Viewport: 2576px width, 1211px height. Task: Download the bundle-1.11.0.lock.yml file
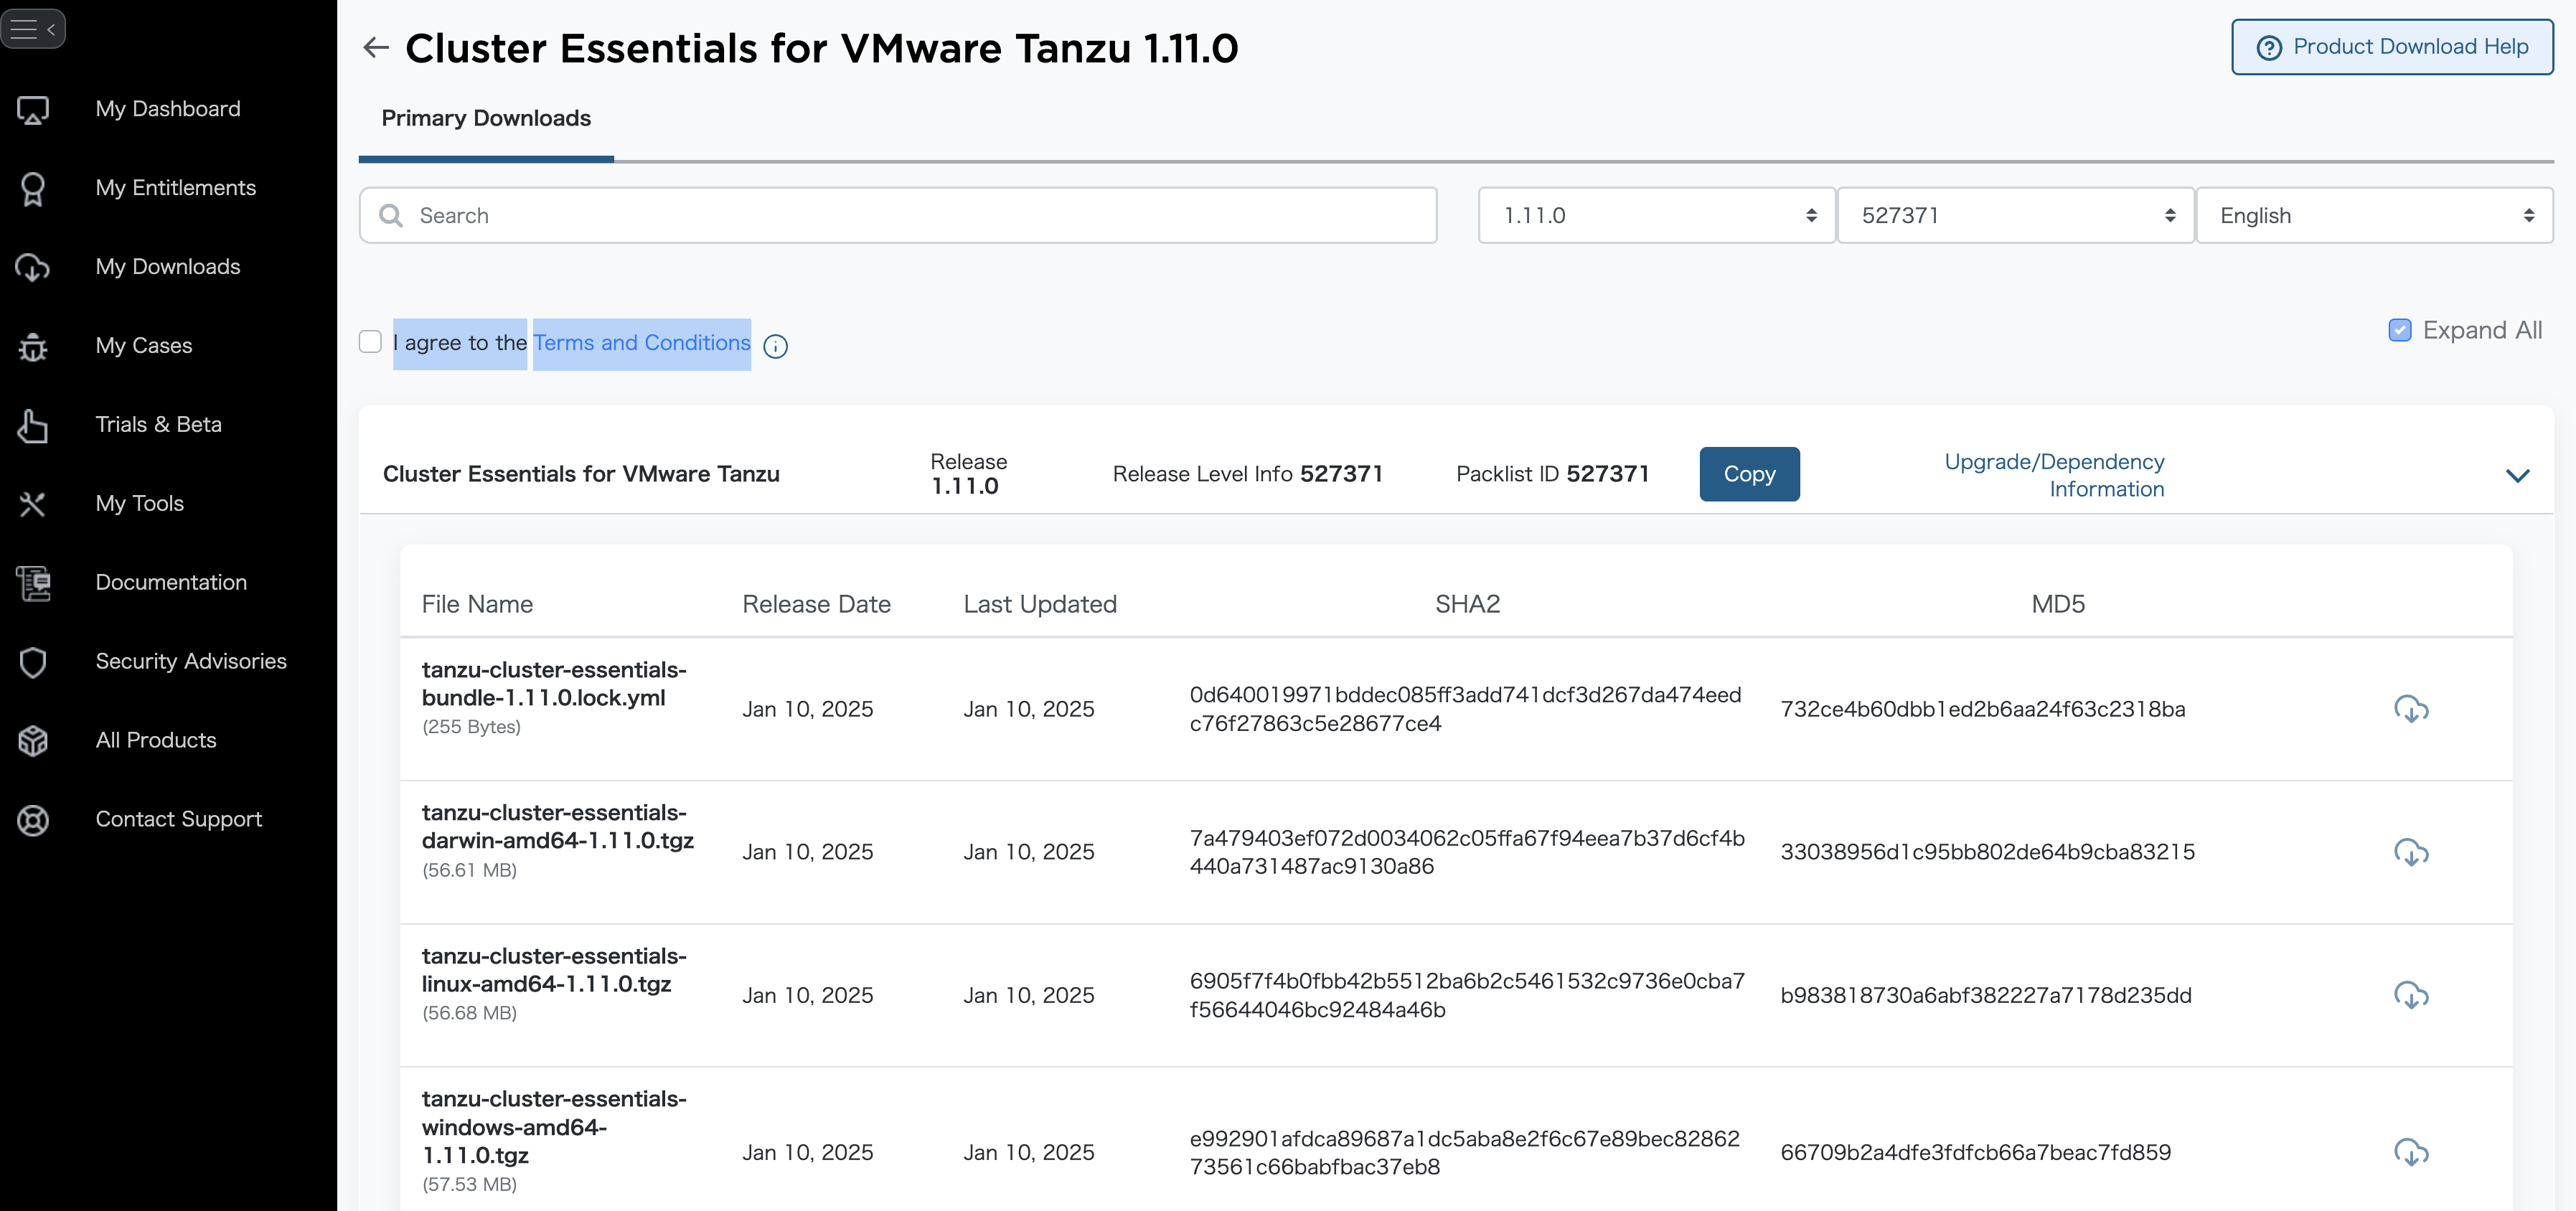pos(2410,709)
